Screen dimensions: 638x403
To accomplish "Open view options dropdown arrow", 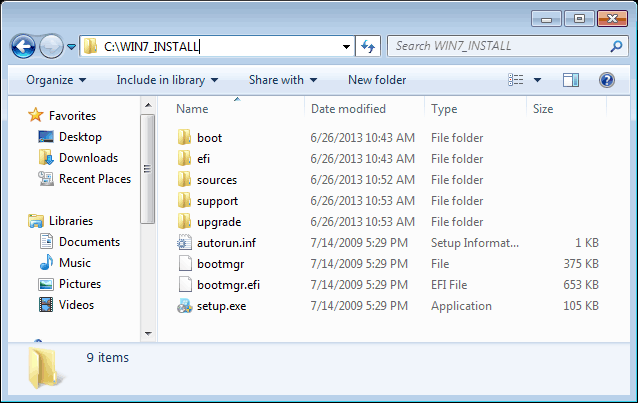I will [x=537, y=80].
